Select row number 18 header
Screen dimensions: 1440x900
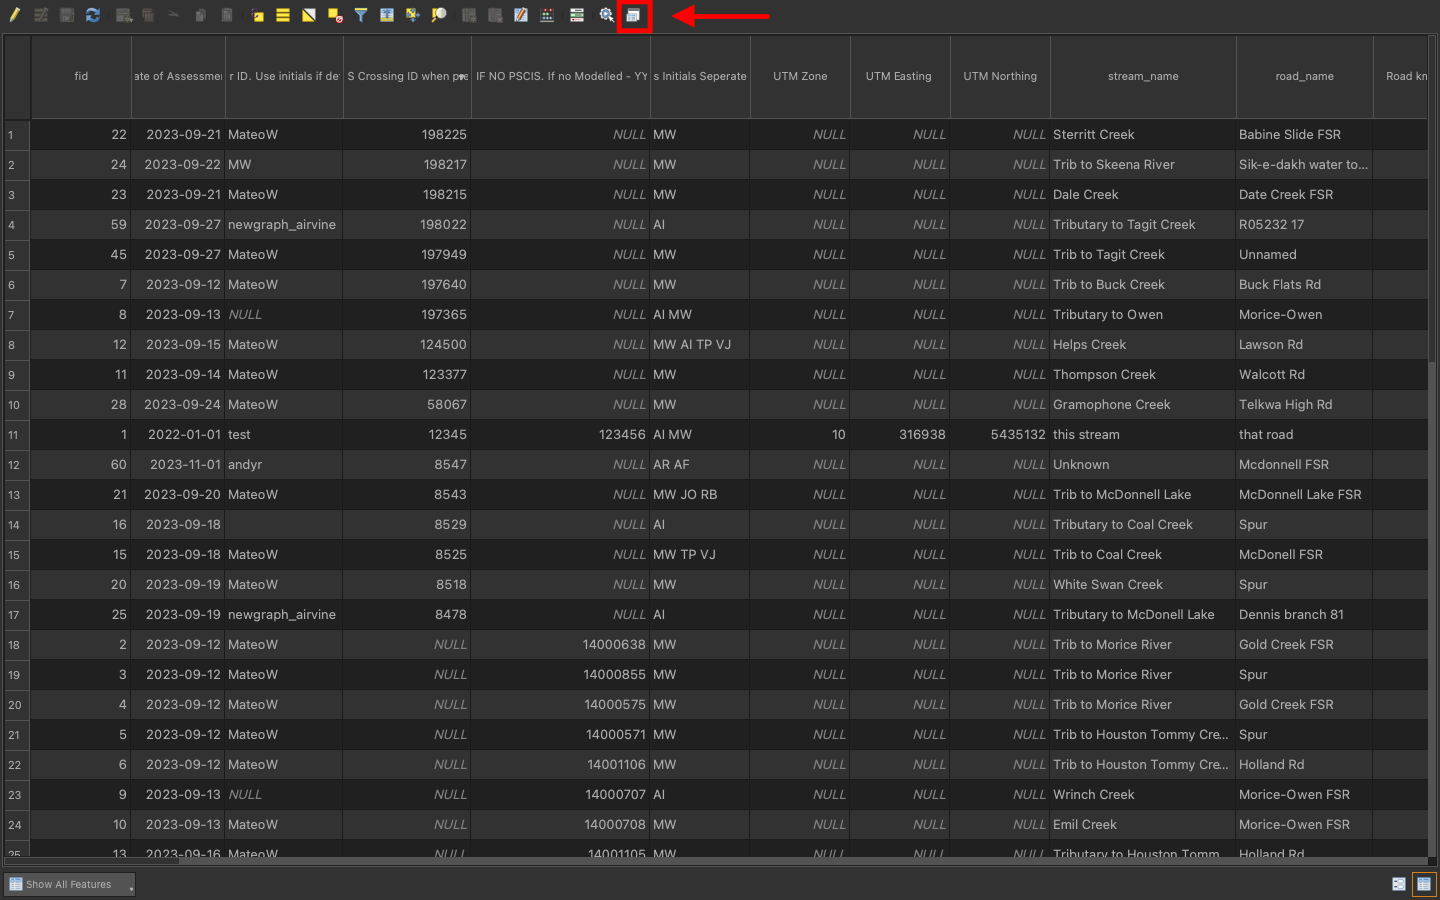17,645
